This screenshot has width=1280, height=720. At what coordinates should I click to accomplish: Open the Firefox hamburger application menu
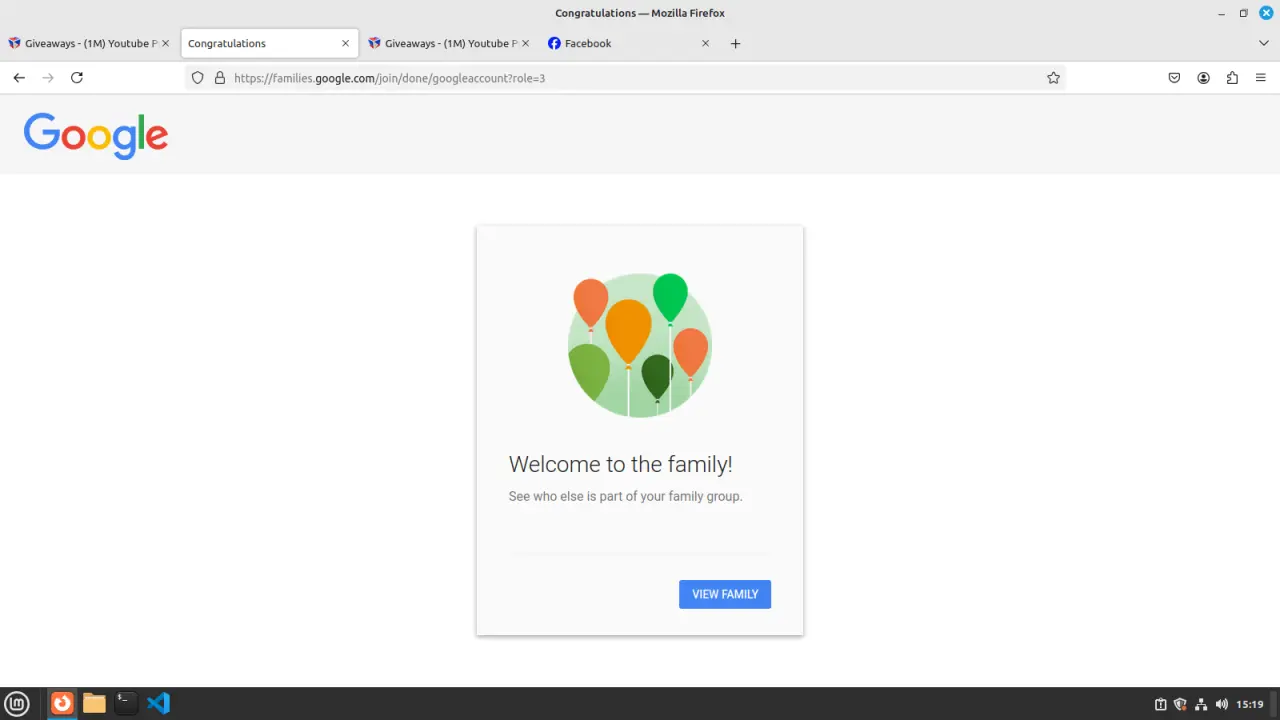[1260, 78]
